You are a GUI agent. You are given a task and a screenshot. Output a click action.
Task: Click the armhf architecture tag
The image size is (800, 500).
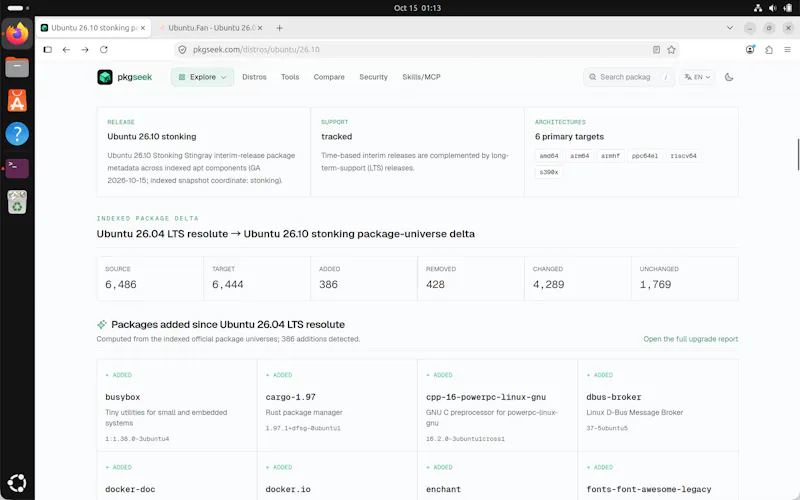[x=610, y=156]
